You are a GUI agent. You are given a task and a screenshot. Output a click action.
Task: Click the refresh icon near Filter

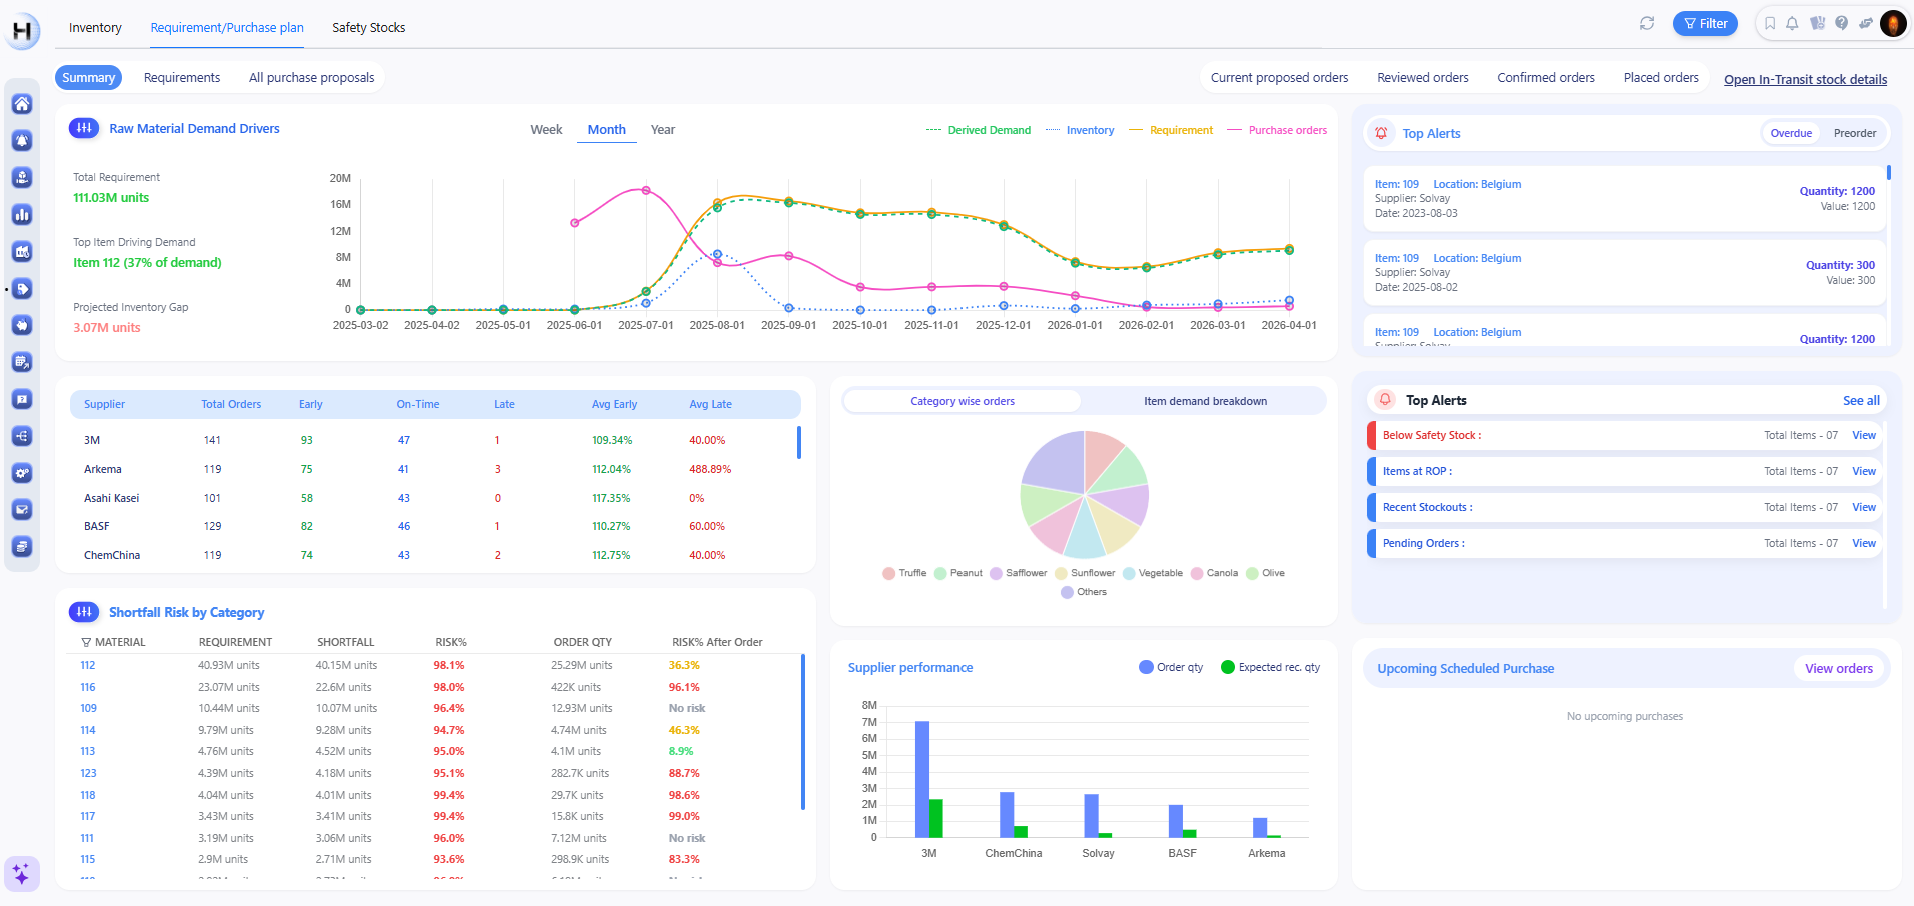point(1646,24)
